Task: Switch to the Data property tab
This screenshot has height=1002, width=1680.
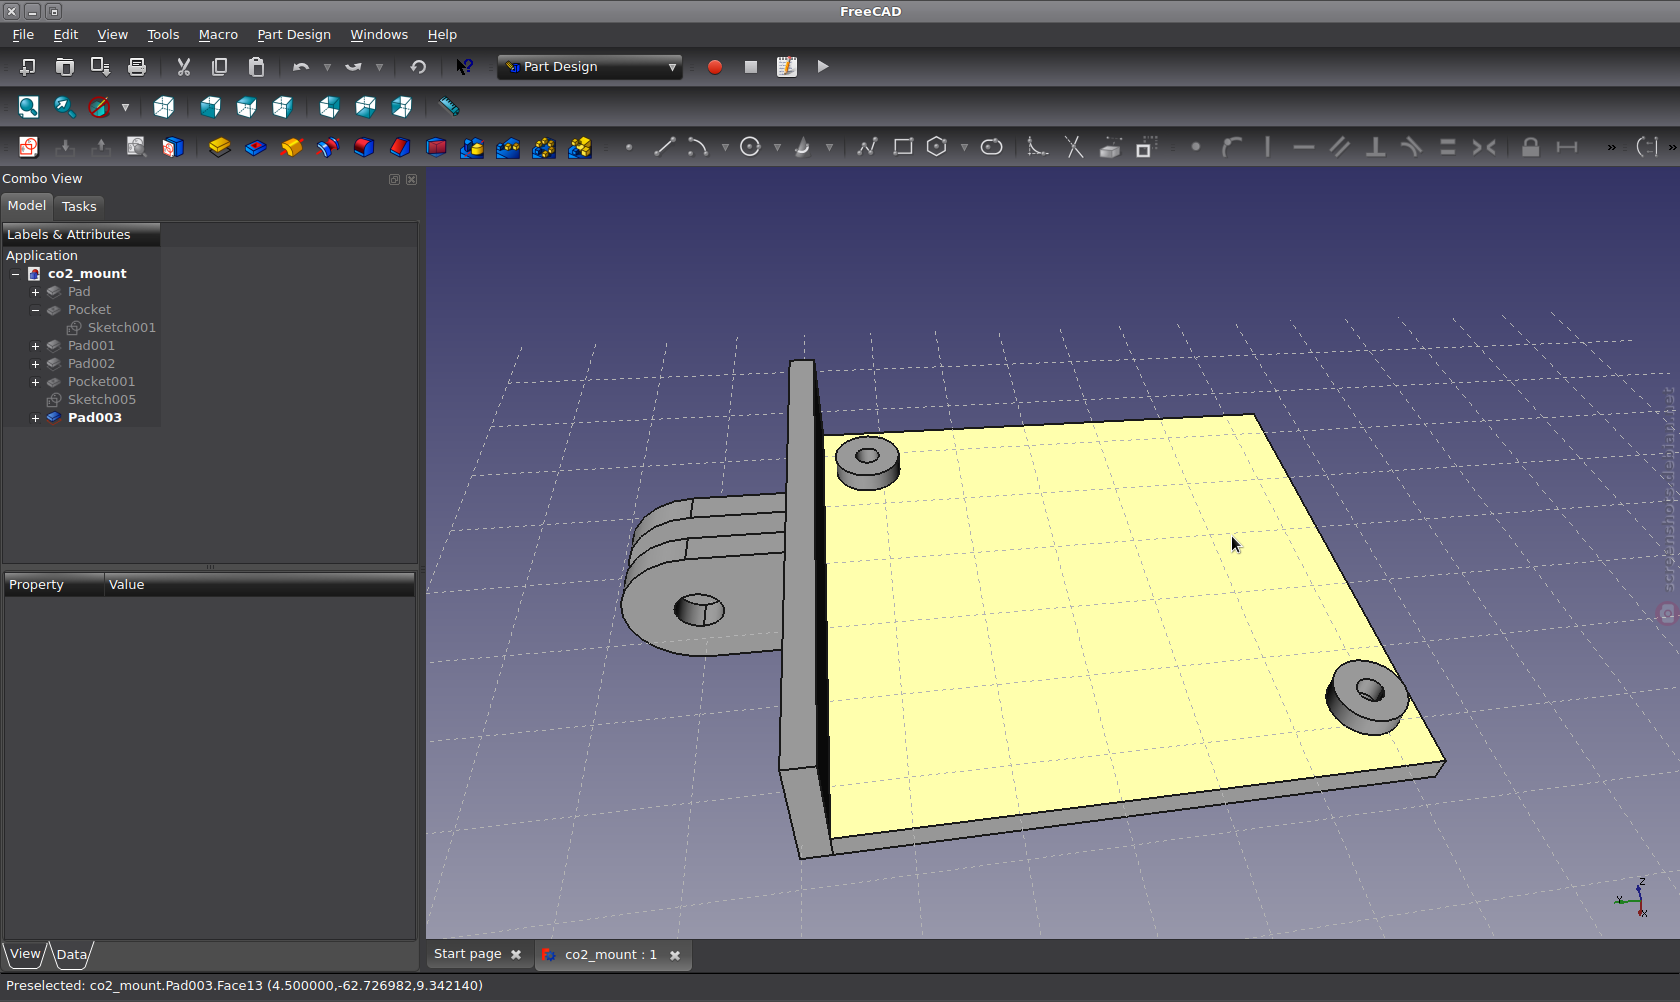Action: [x=71, y=954]
